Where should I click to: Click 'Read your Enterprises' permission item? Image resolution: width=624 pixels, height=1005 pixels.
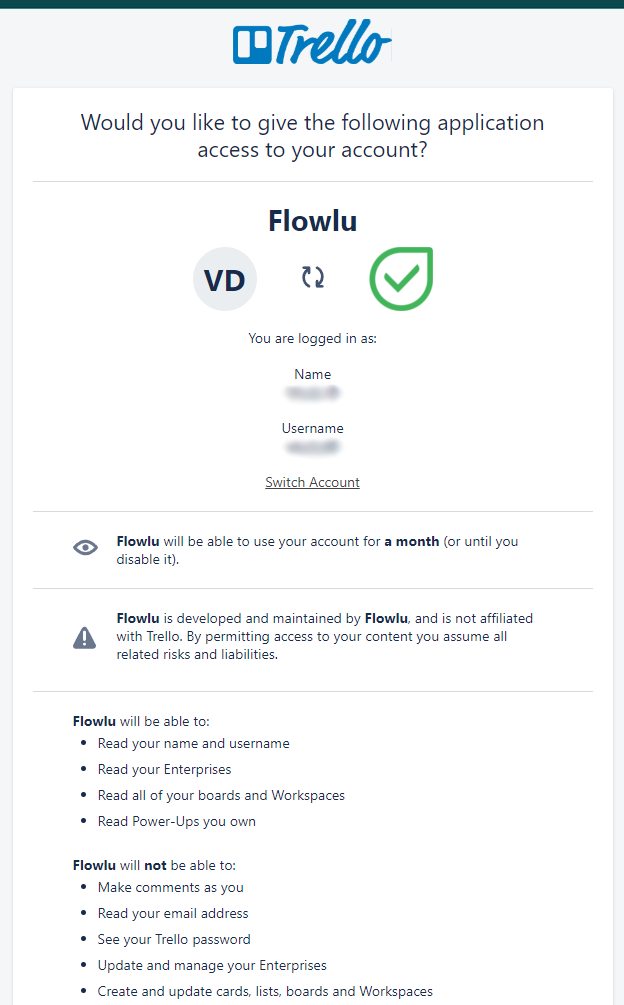click(x=165, y=769)
